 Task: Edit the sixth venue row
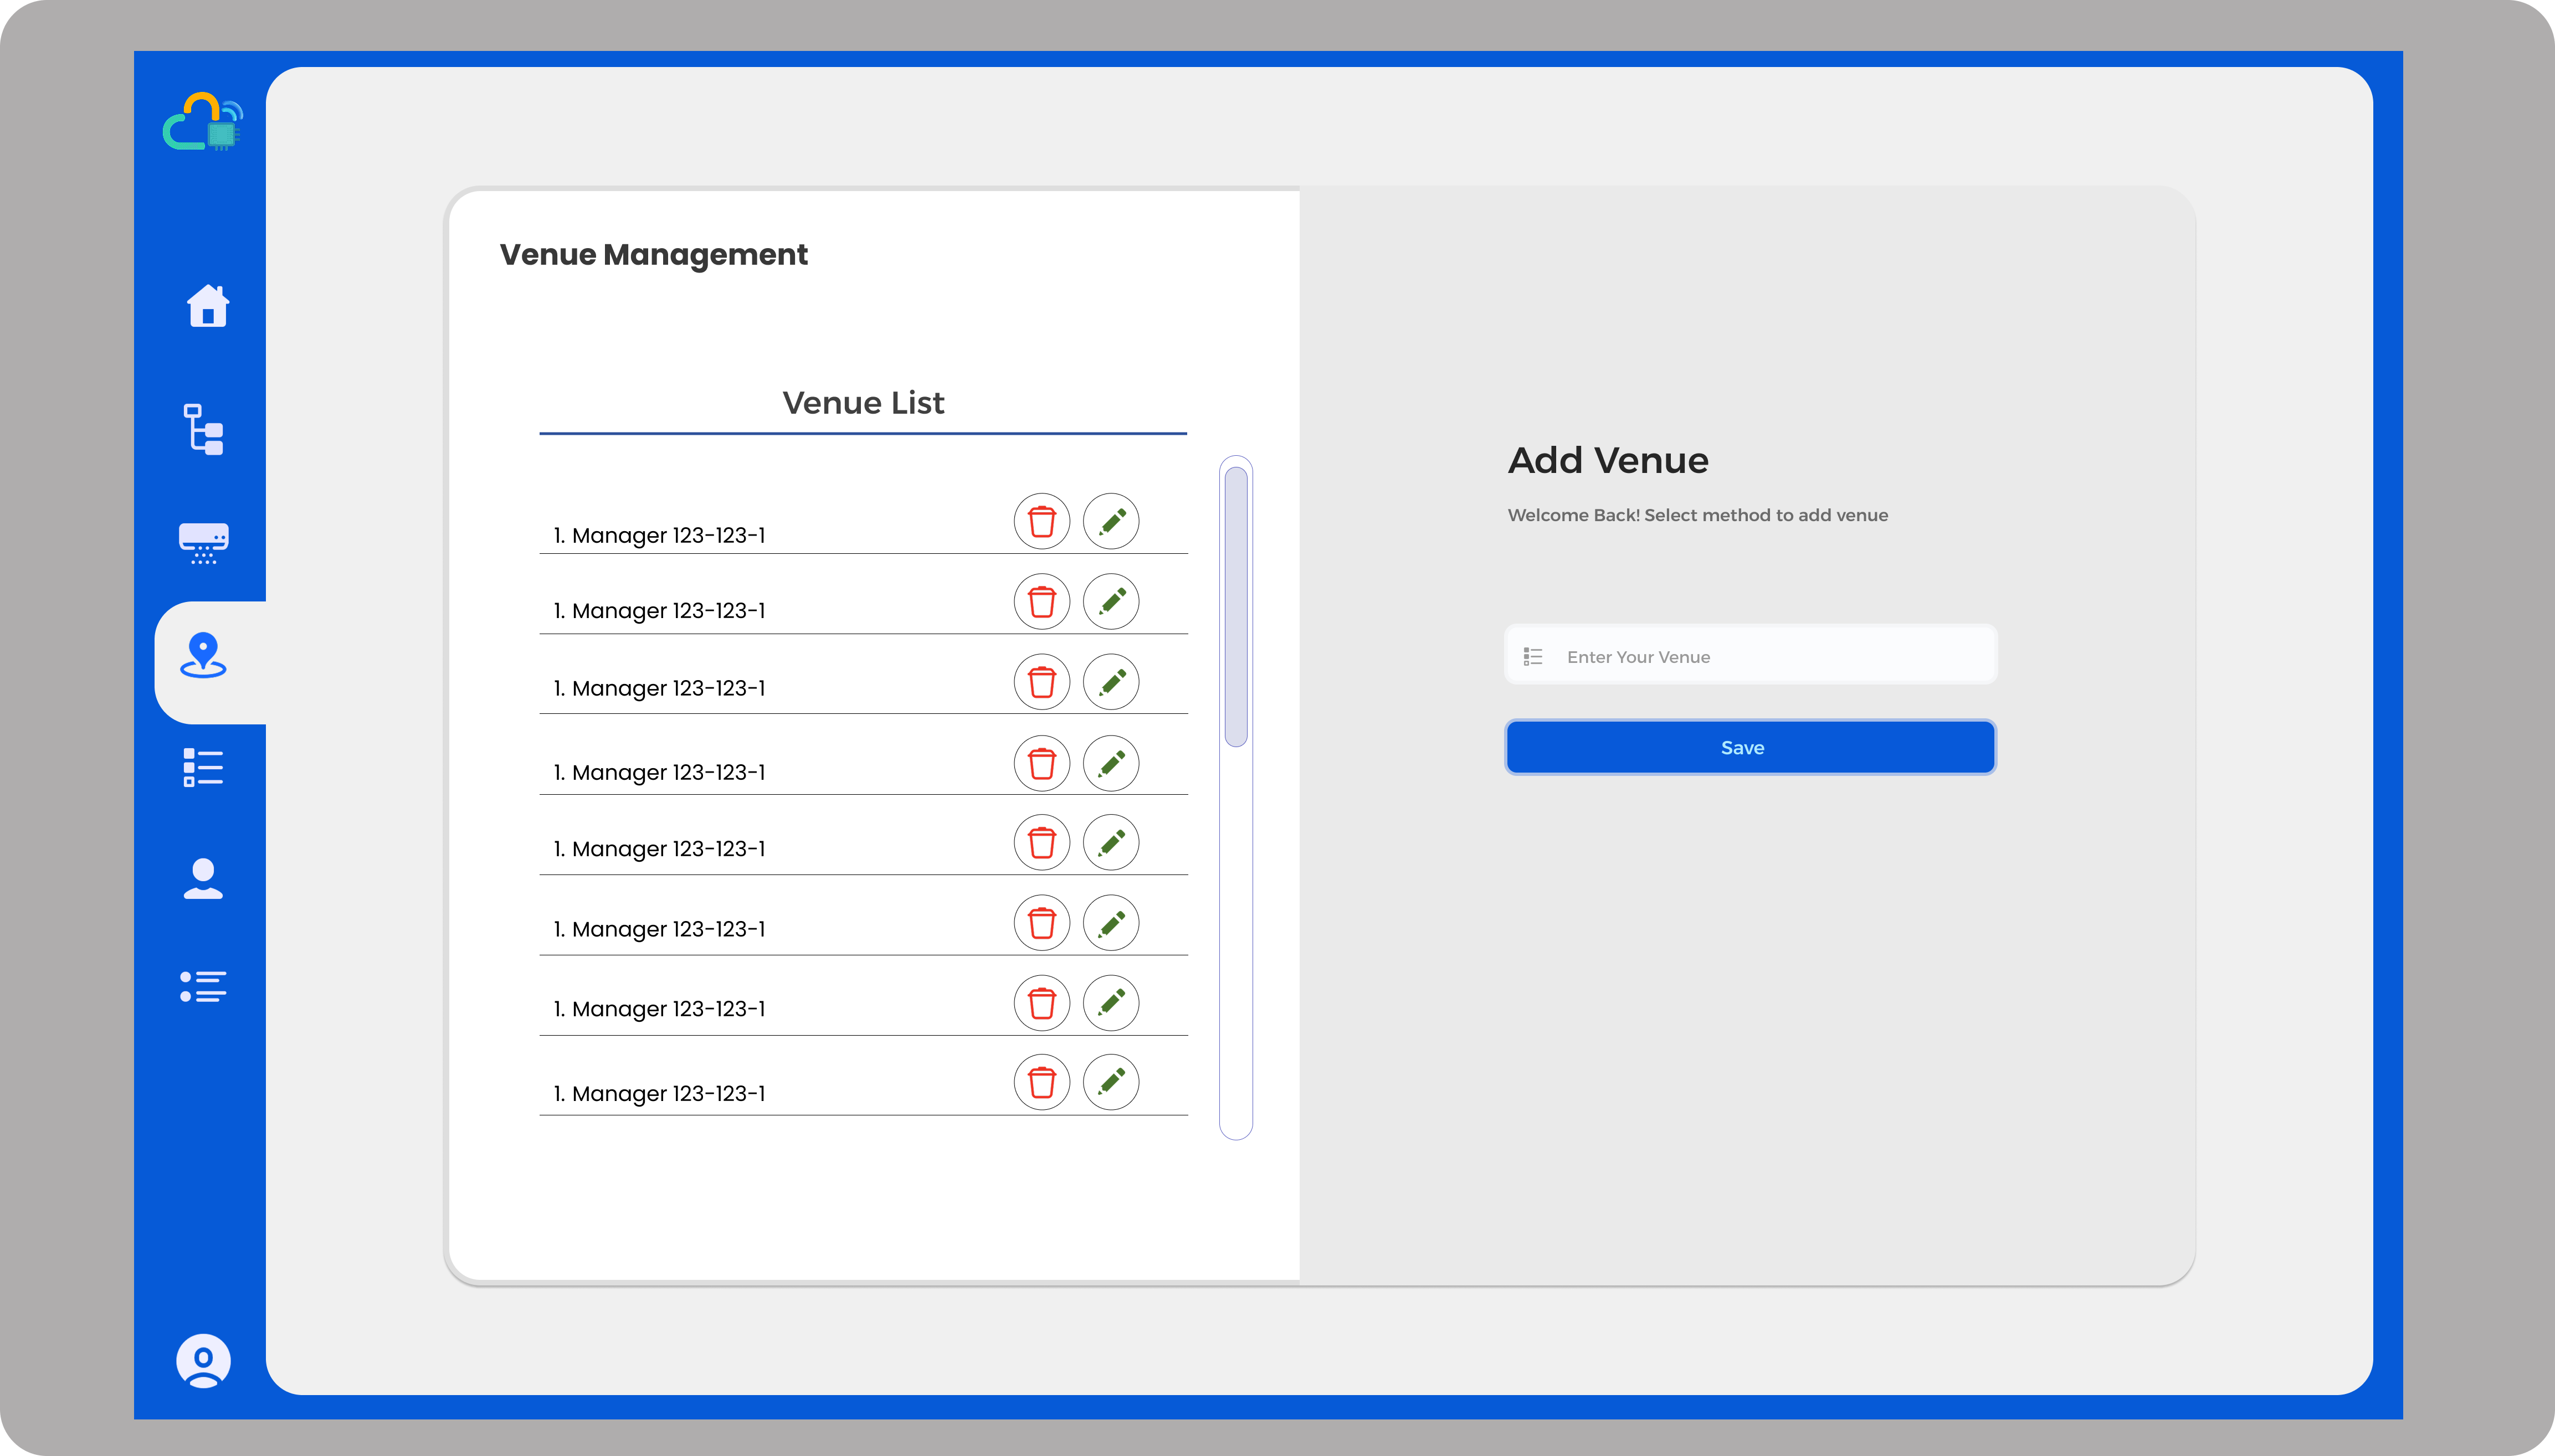1111,923
